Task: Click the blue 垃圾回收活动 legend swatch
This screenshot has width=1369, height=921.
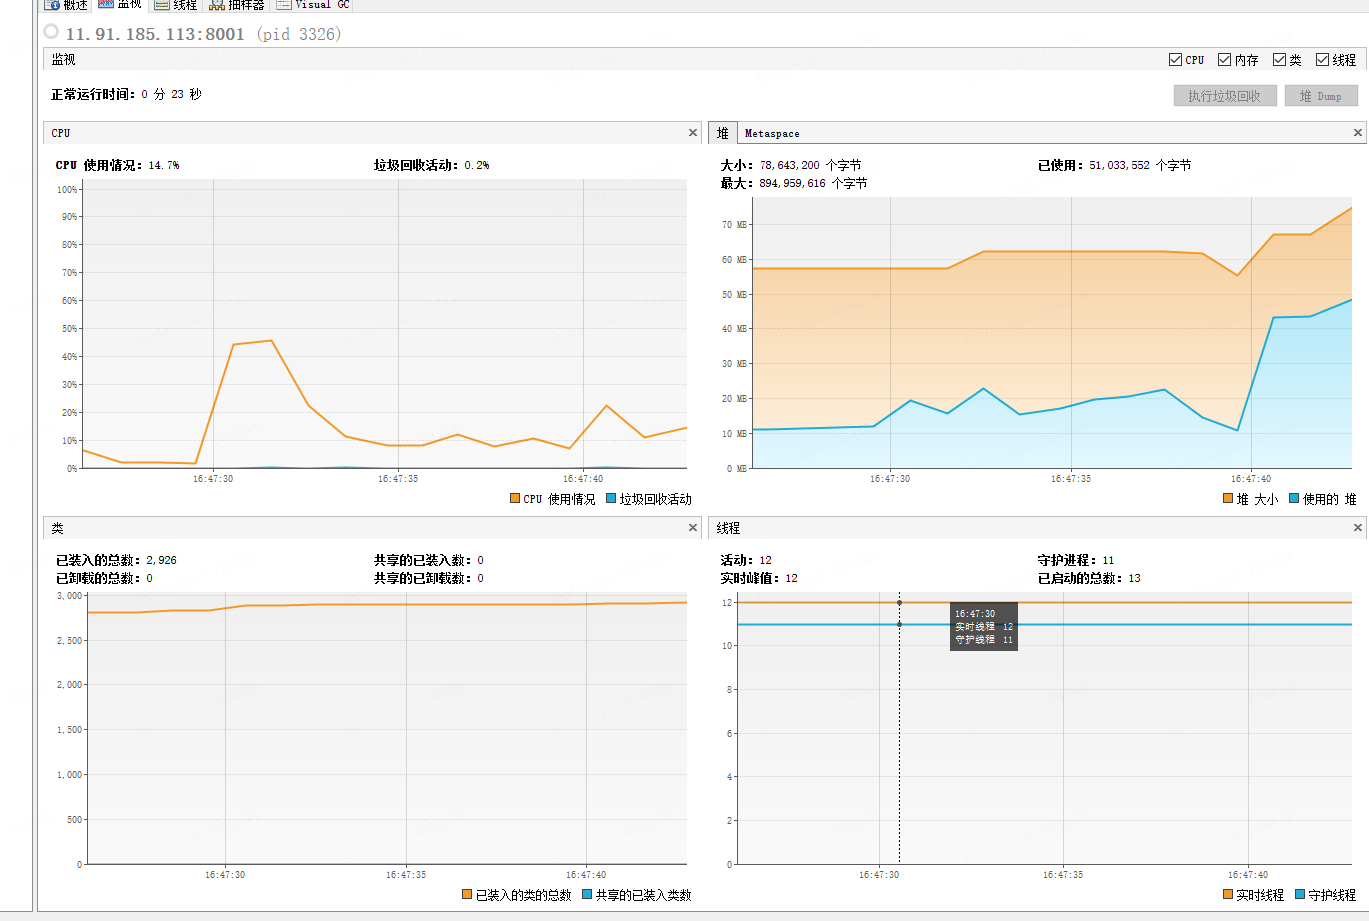Action: coord(611,498)
